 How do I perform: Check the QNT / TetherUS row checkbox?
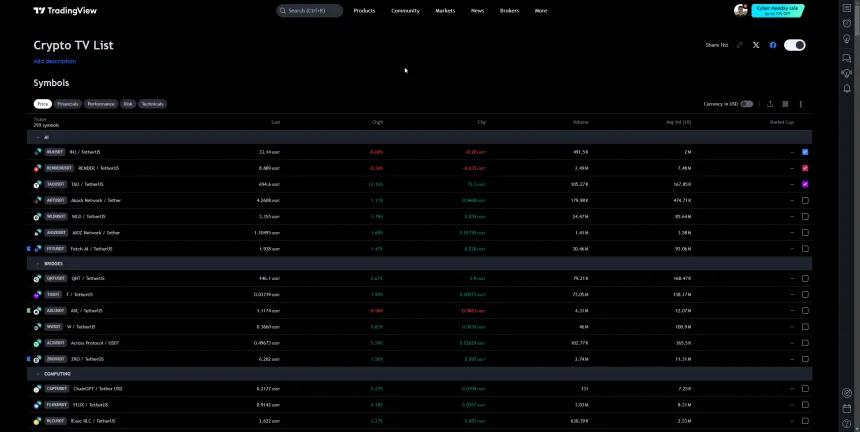(x=805, y=278)
